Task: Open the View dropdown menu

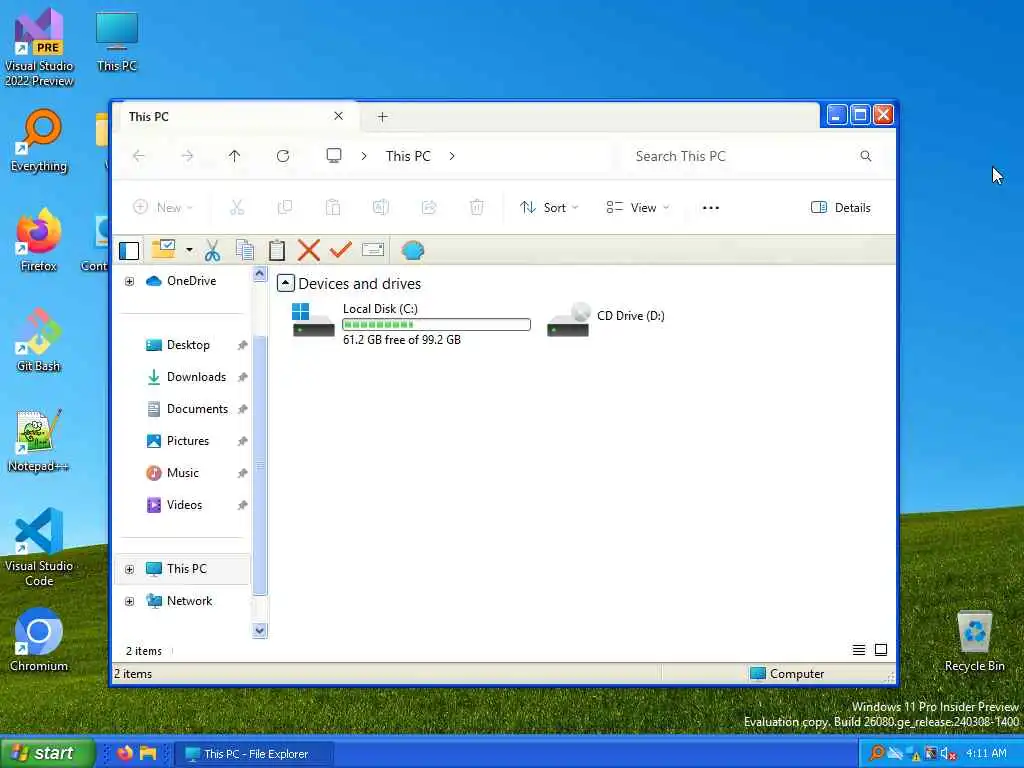Action: click(x=638, y=208)
